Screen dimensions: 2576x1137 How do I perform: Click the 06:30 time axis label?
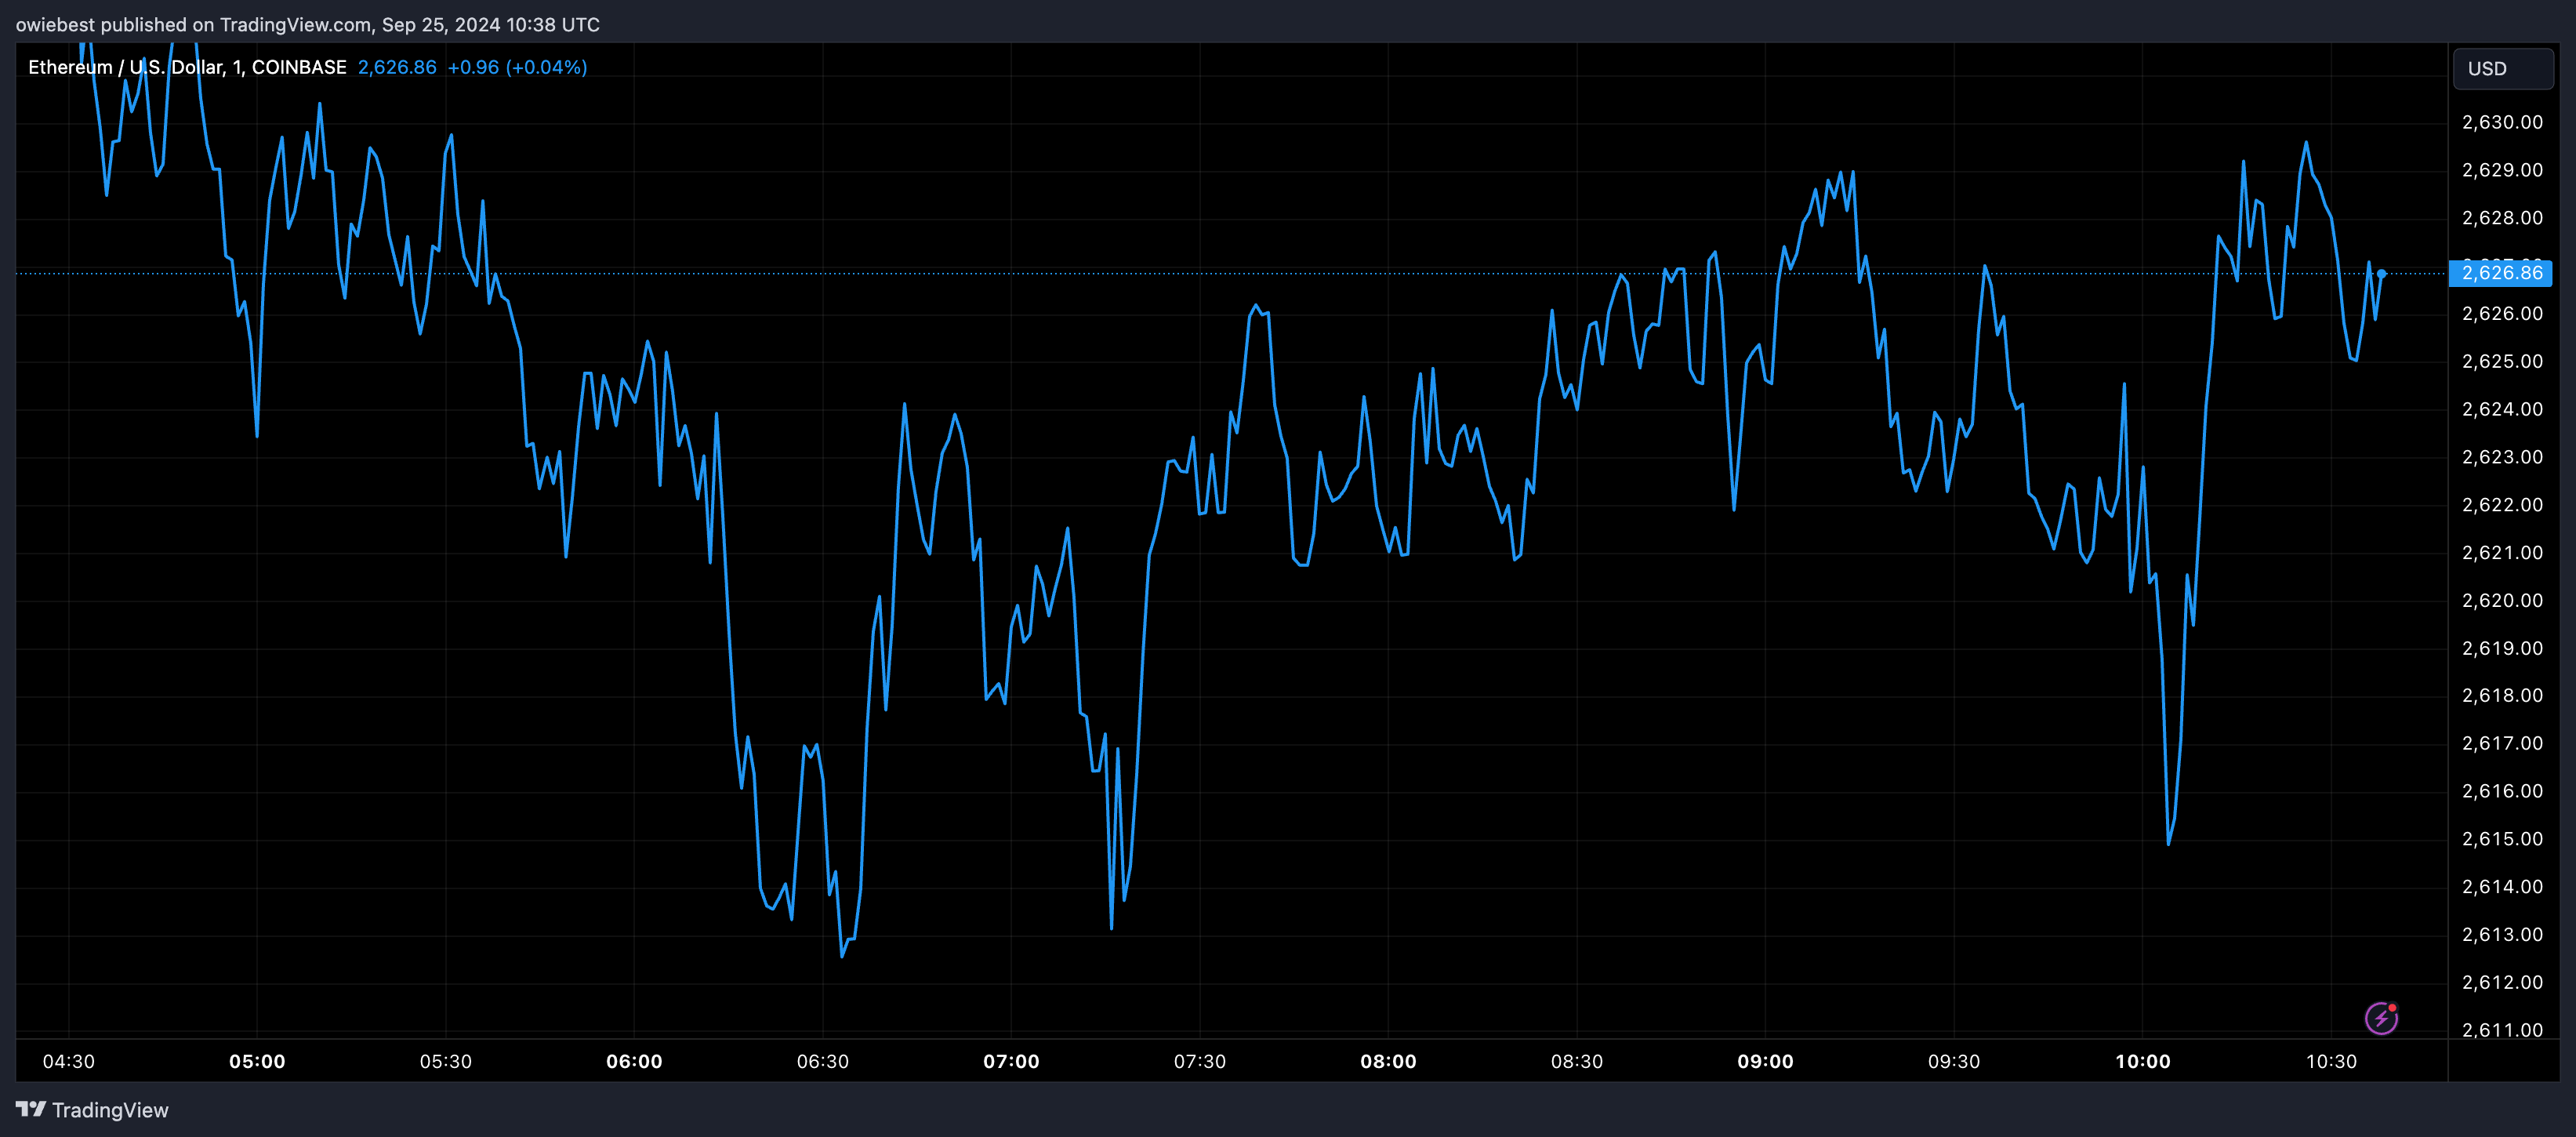coord(823,1061)
